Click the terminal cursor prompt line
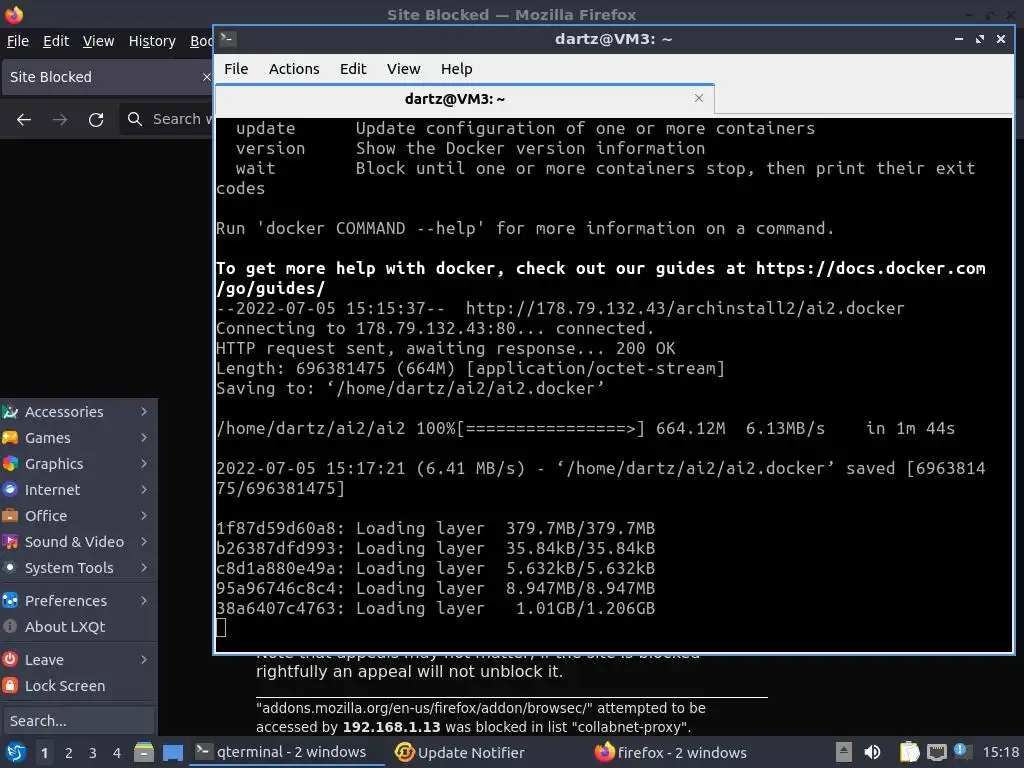Image resolution: width=1024 pixels, height=768 pixels. click(x=221, y=627)
